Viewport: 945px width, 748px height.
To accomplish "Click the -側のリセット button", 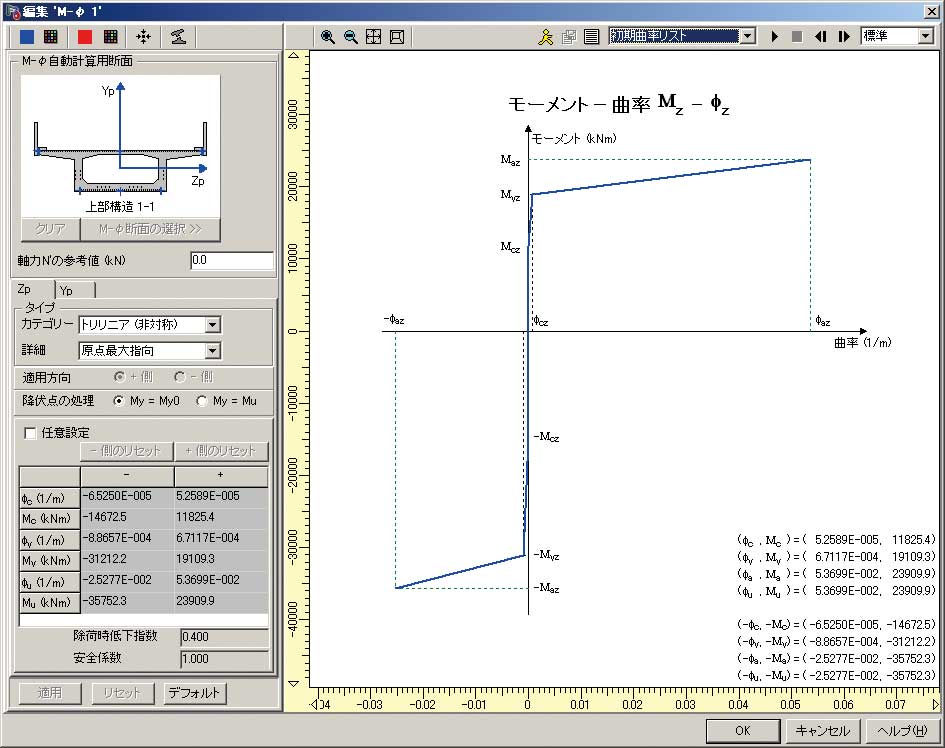I will click(127, 451).
